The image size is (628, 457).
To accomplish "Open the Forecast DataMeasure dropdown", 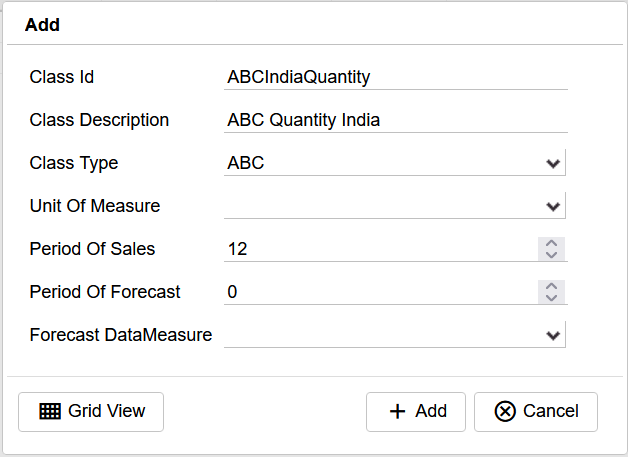I will (x=394, y=335).
